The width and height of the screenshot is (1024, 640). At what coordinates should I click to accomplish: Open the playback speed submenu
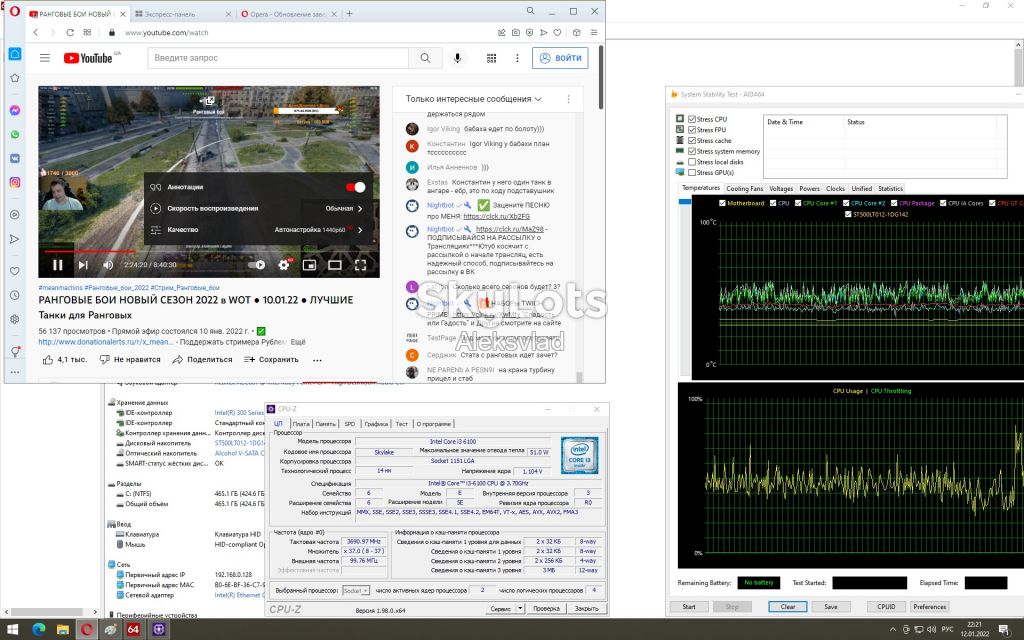(x=258, y=208)
